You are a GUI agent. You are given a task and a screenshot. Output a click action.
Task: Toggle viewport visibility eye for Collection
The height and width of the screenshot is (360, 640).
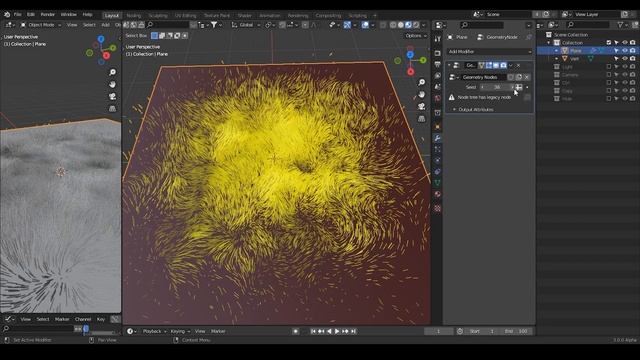click(x=624, y=42)
